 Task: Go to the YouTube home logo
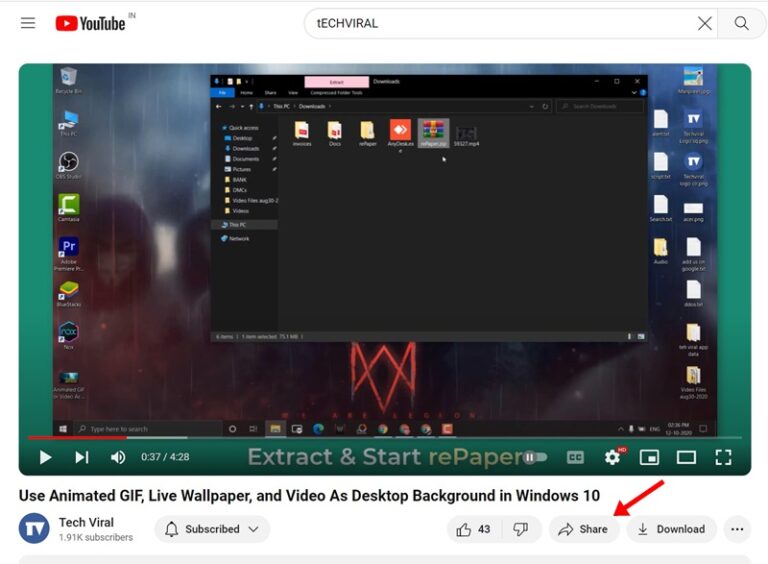(x=90, y=23)
